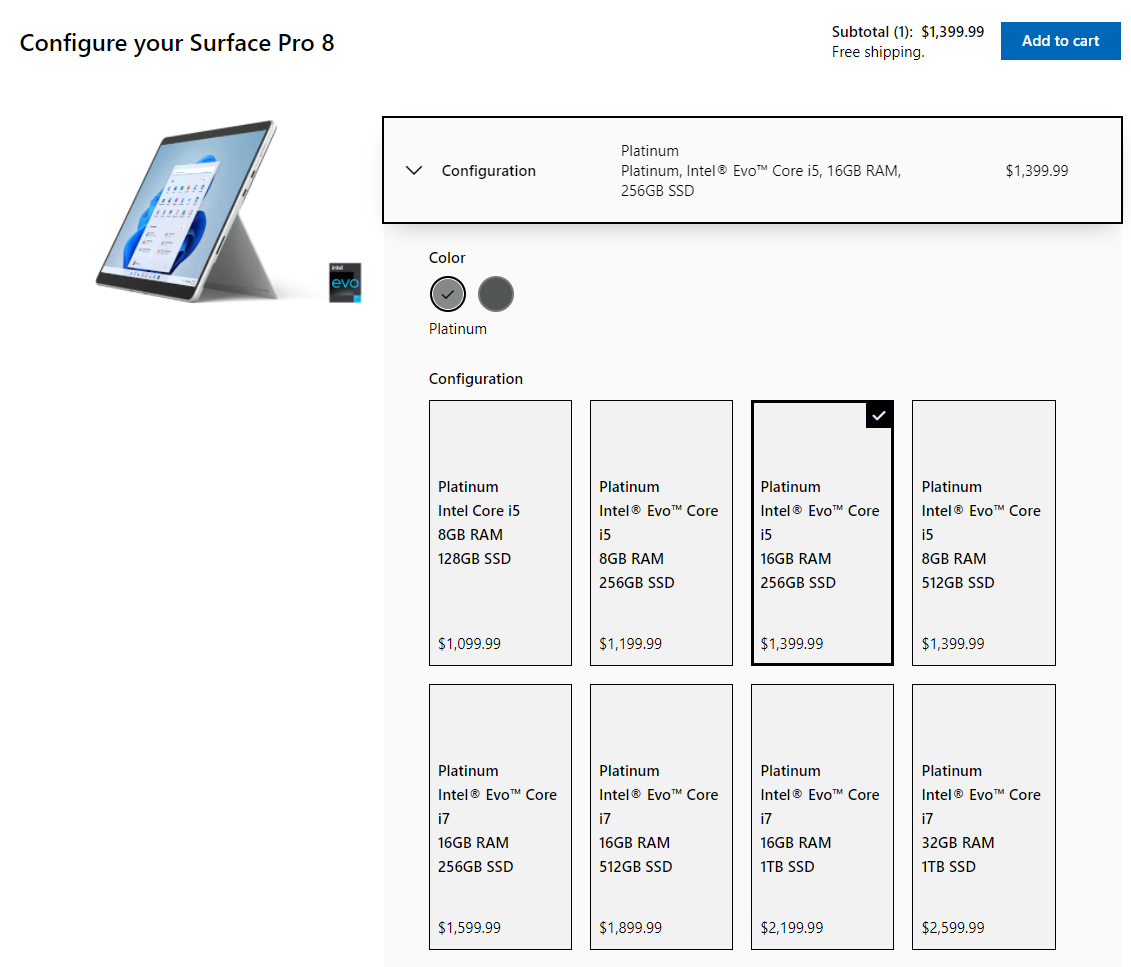
Task: Click the Intel Evo badge icon
Action: click(x=345, y=283)
